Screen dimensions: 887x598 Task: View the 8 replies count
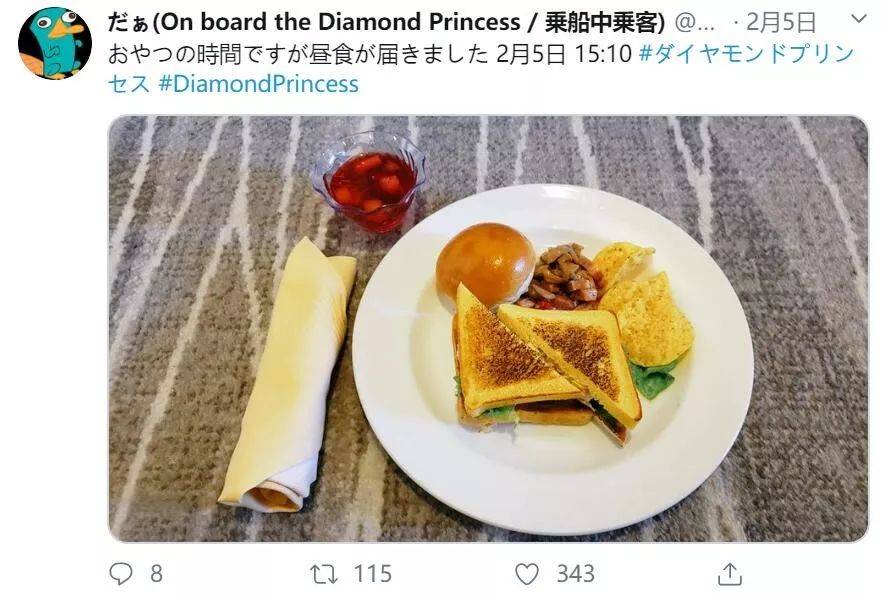[x=156, y=574]
